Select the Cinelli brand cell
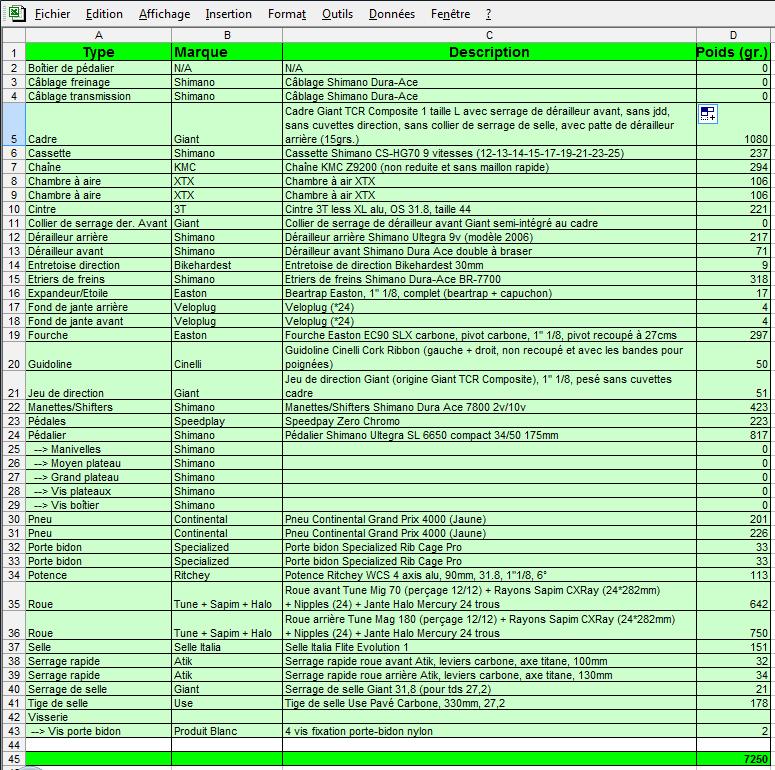This screenshot has width=775, height=770. pyautogui.click(x=227, y=357)
